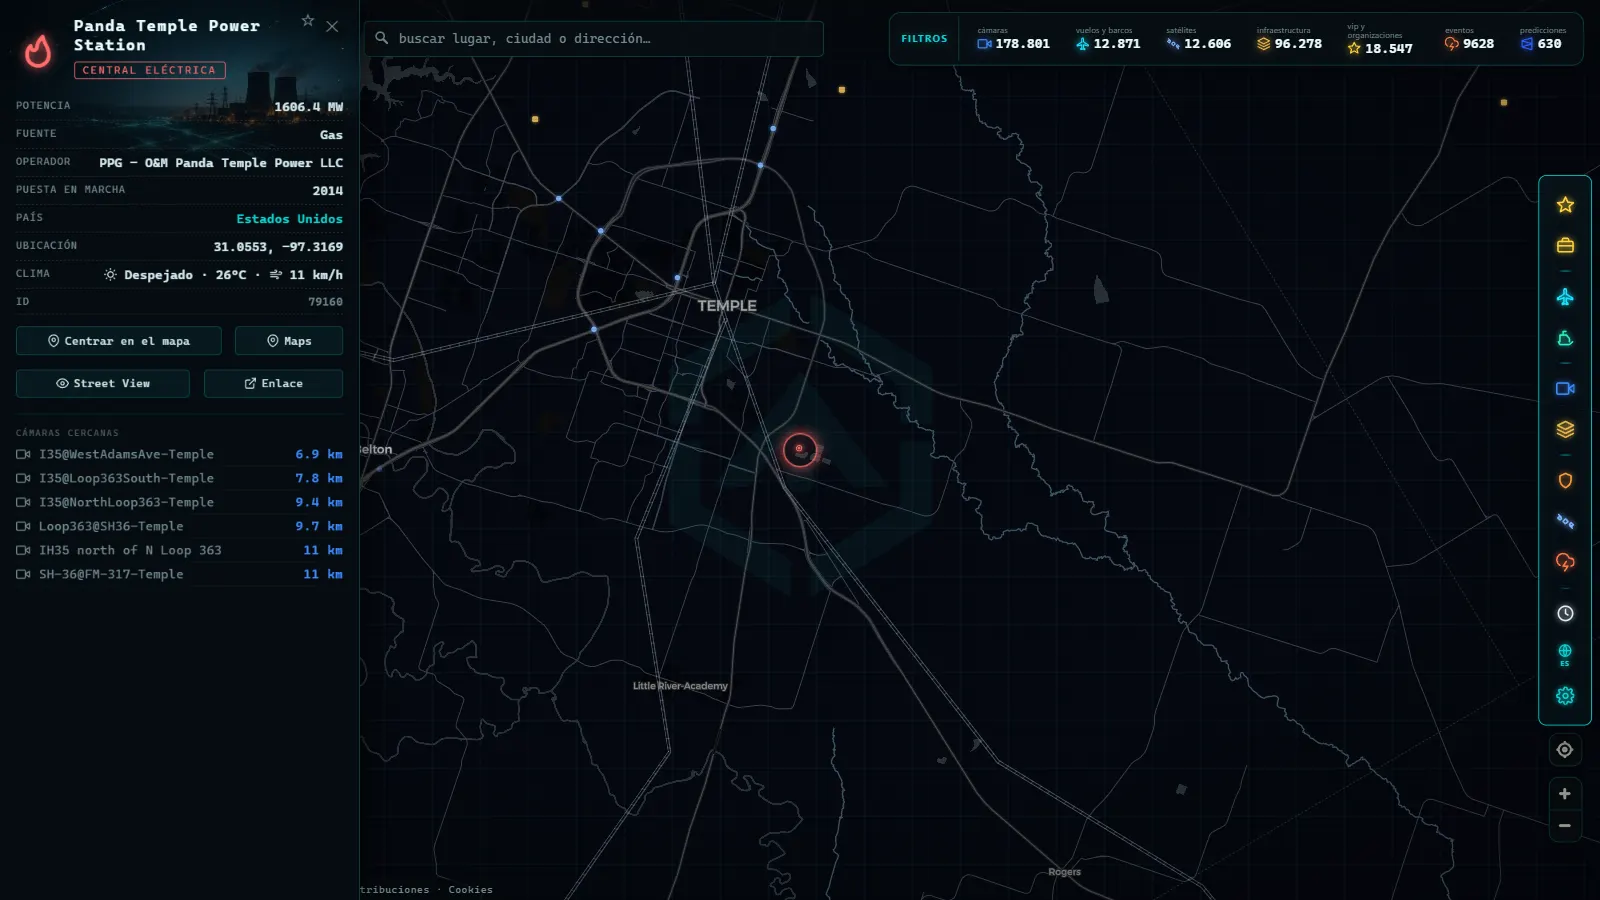Toggle the ships layer icon in sidebar
Screen dimensions: 1600x900
pyautogui.click(x=1565, y=339)
